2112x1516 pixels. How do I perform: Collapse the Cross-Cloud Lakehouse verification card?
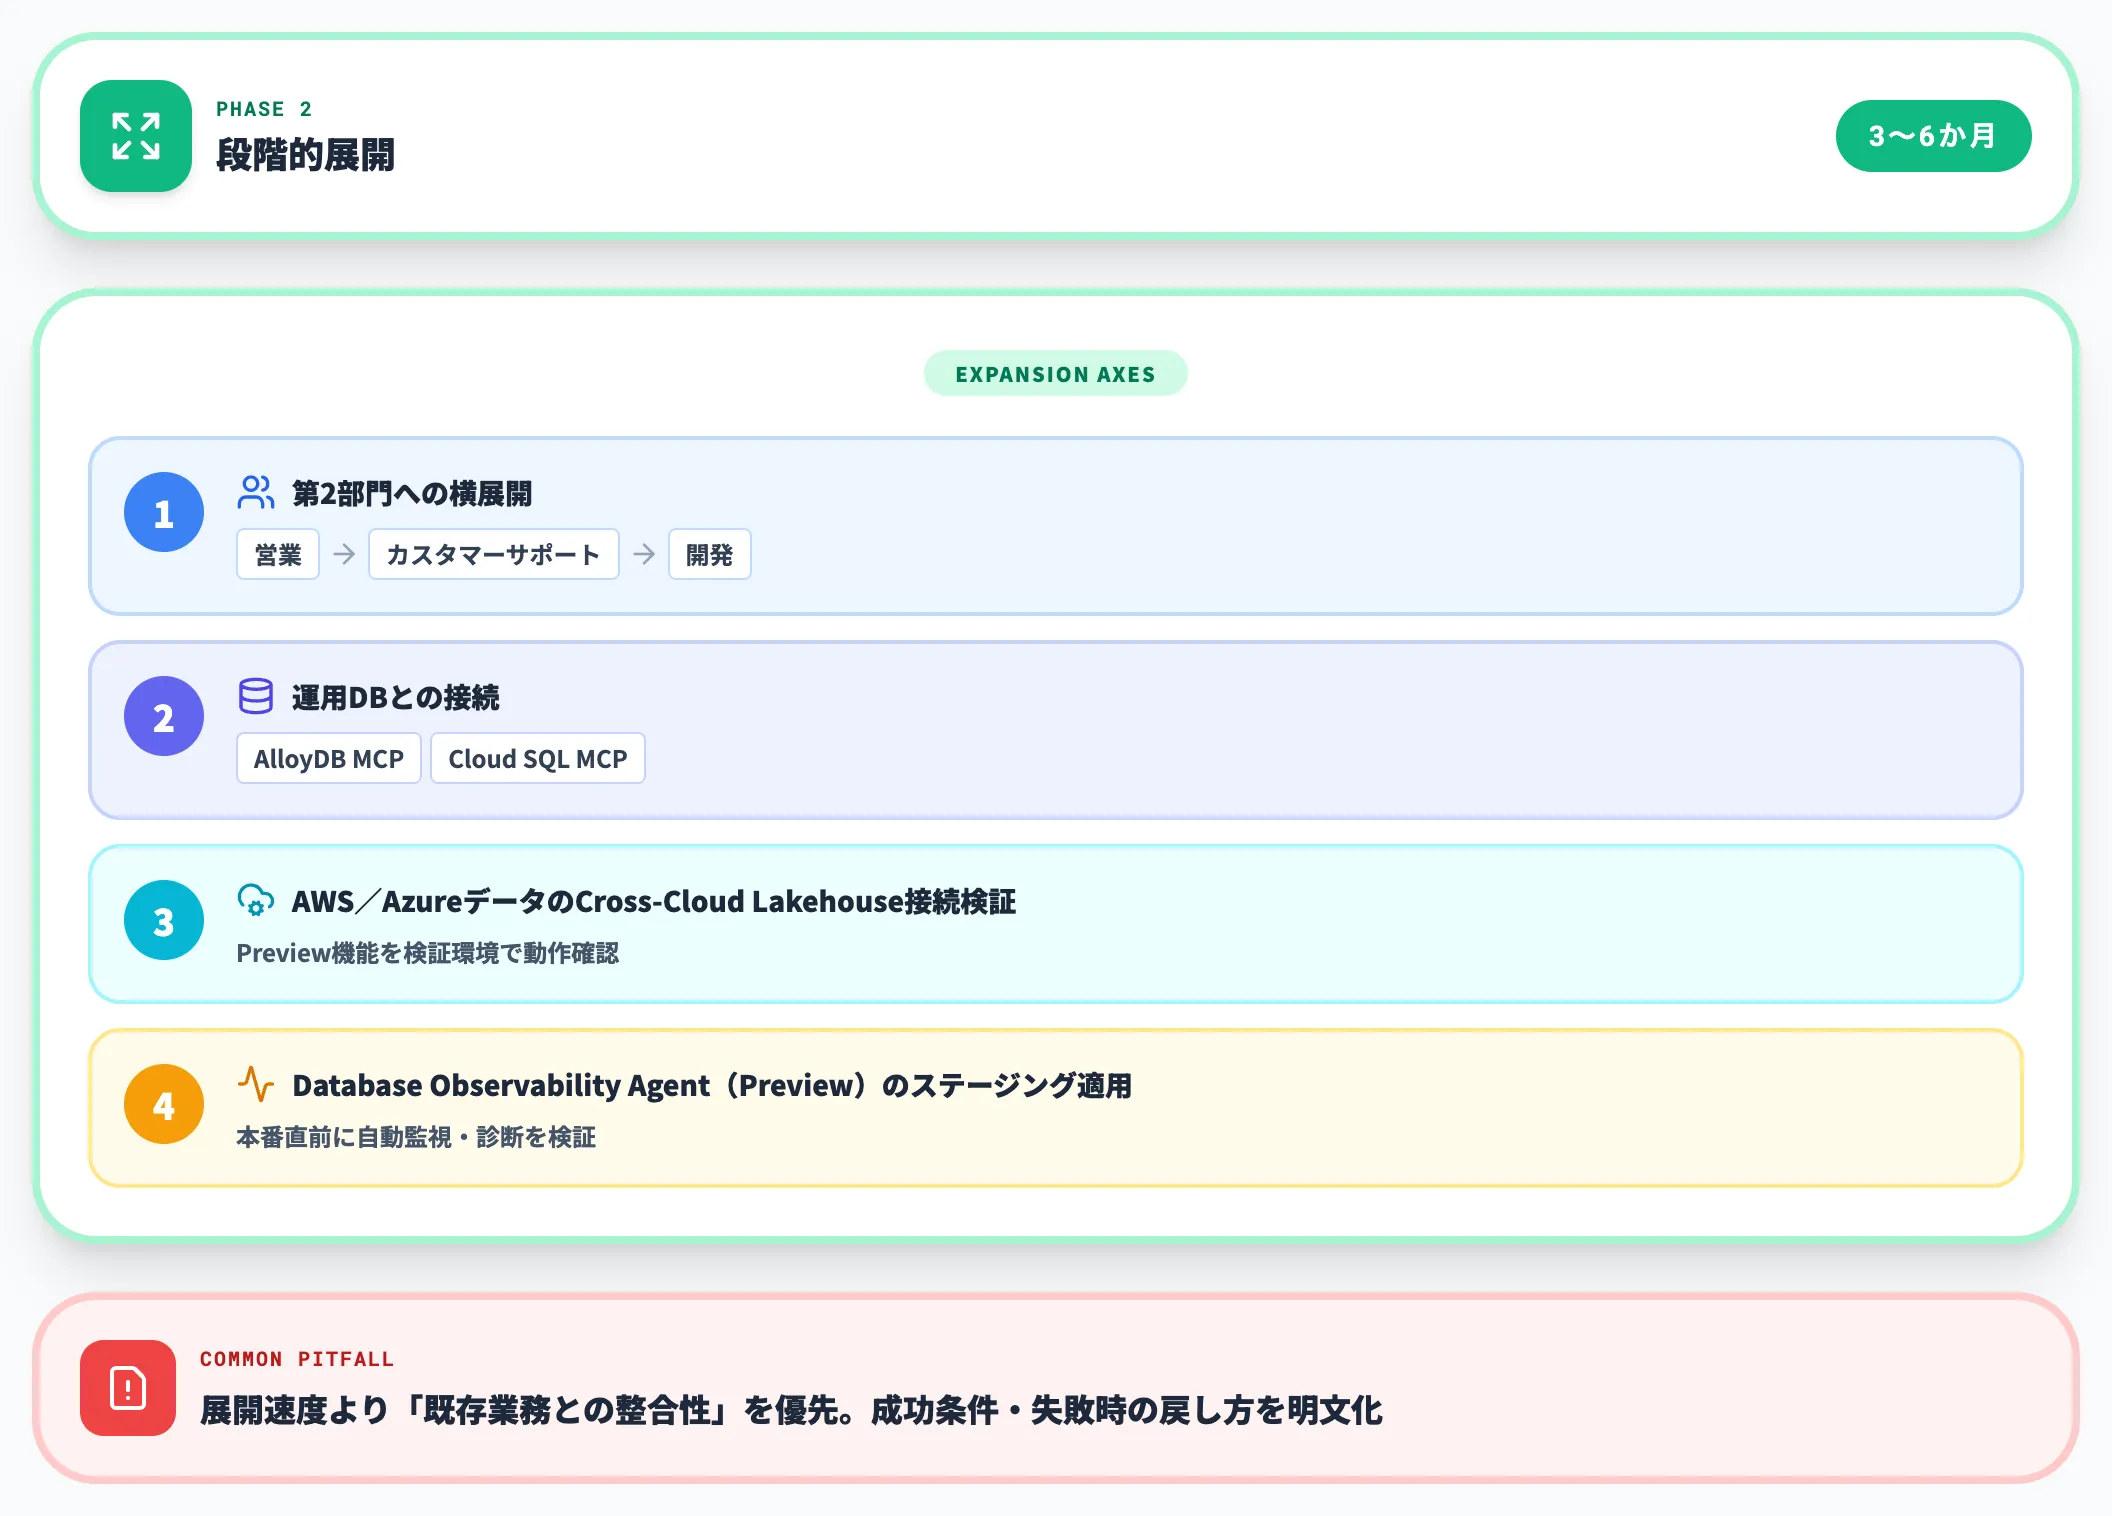pos(1055,923)
